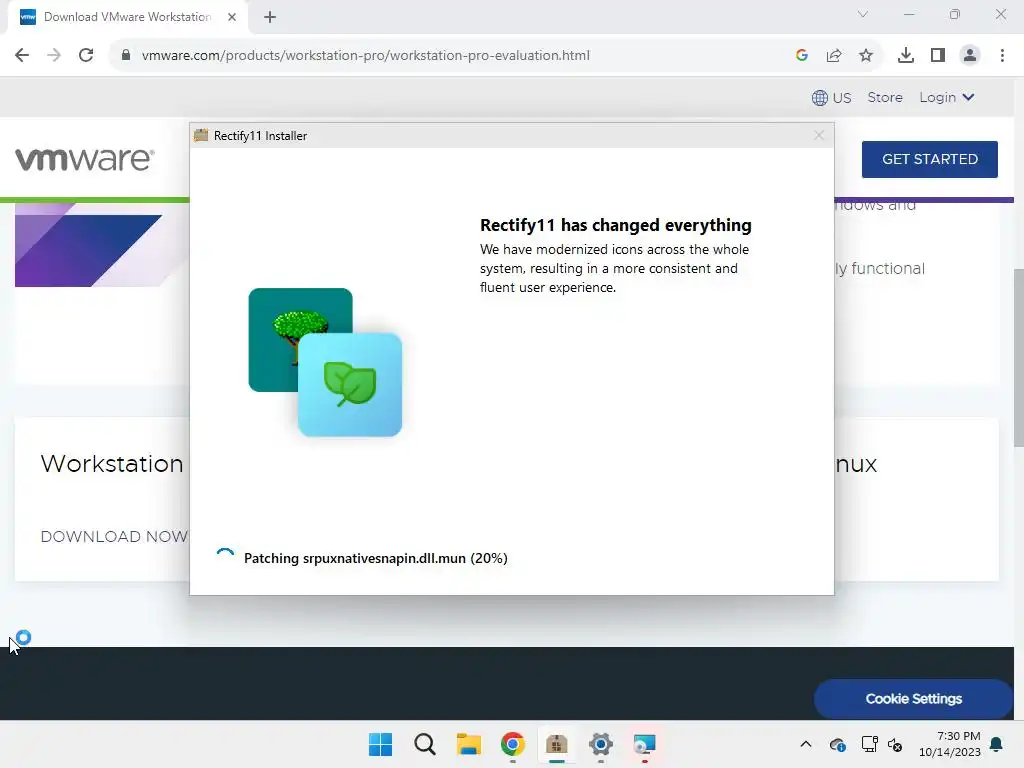Click the Rectify11 Installer title icon
Image resolution: width=1024 pixels, height=768 pixels.
[201, 135]
